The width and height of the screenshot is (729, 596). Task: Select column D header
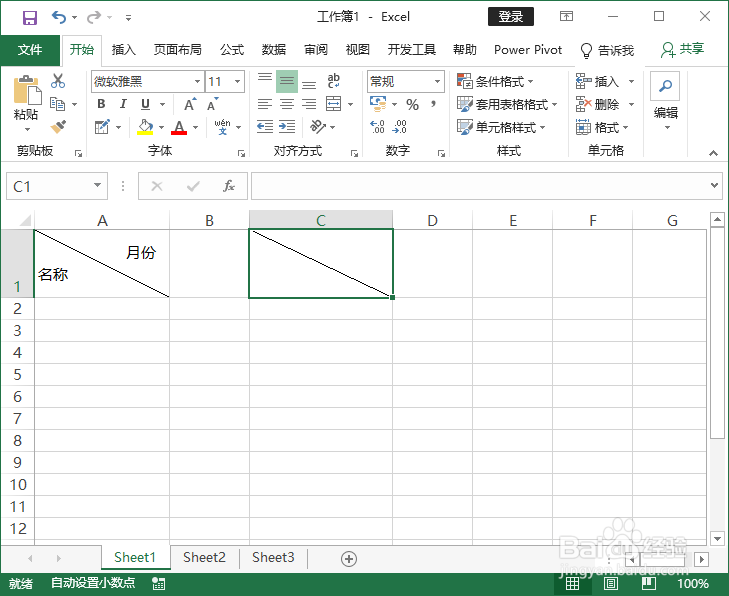coord(432,220)
